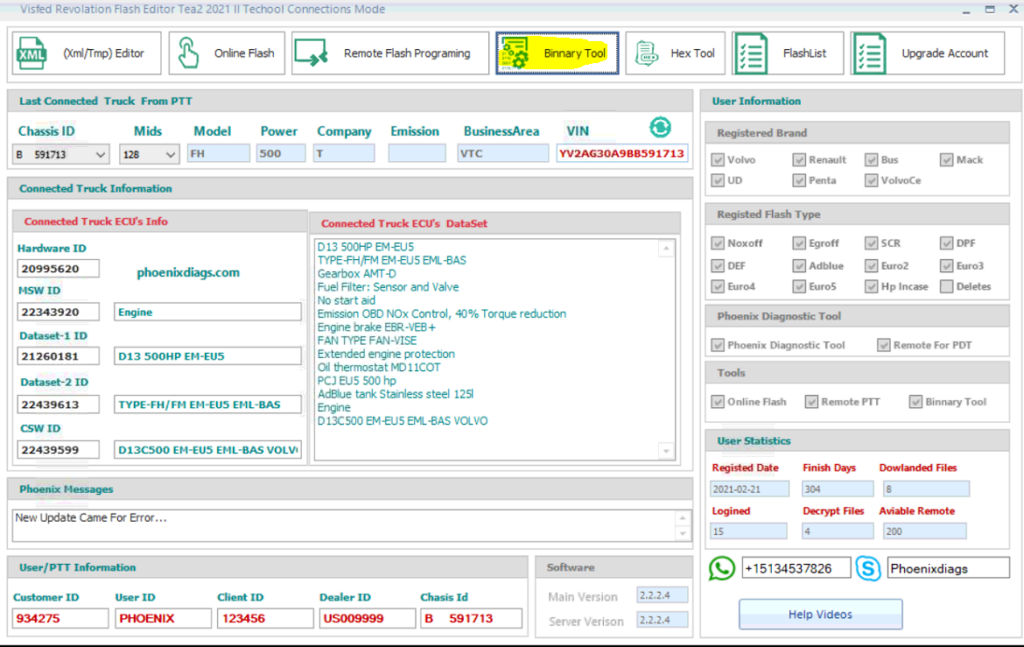Click Phoenix Messages scroll up arrow
This screenshot has height=647, width=1024.
click(682, 518)
